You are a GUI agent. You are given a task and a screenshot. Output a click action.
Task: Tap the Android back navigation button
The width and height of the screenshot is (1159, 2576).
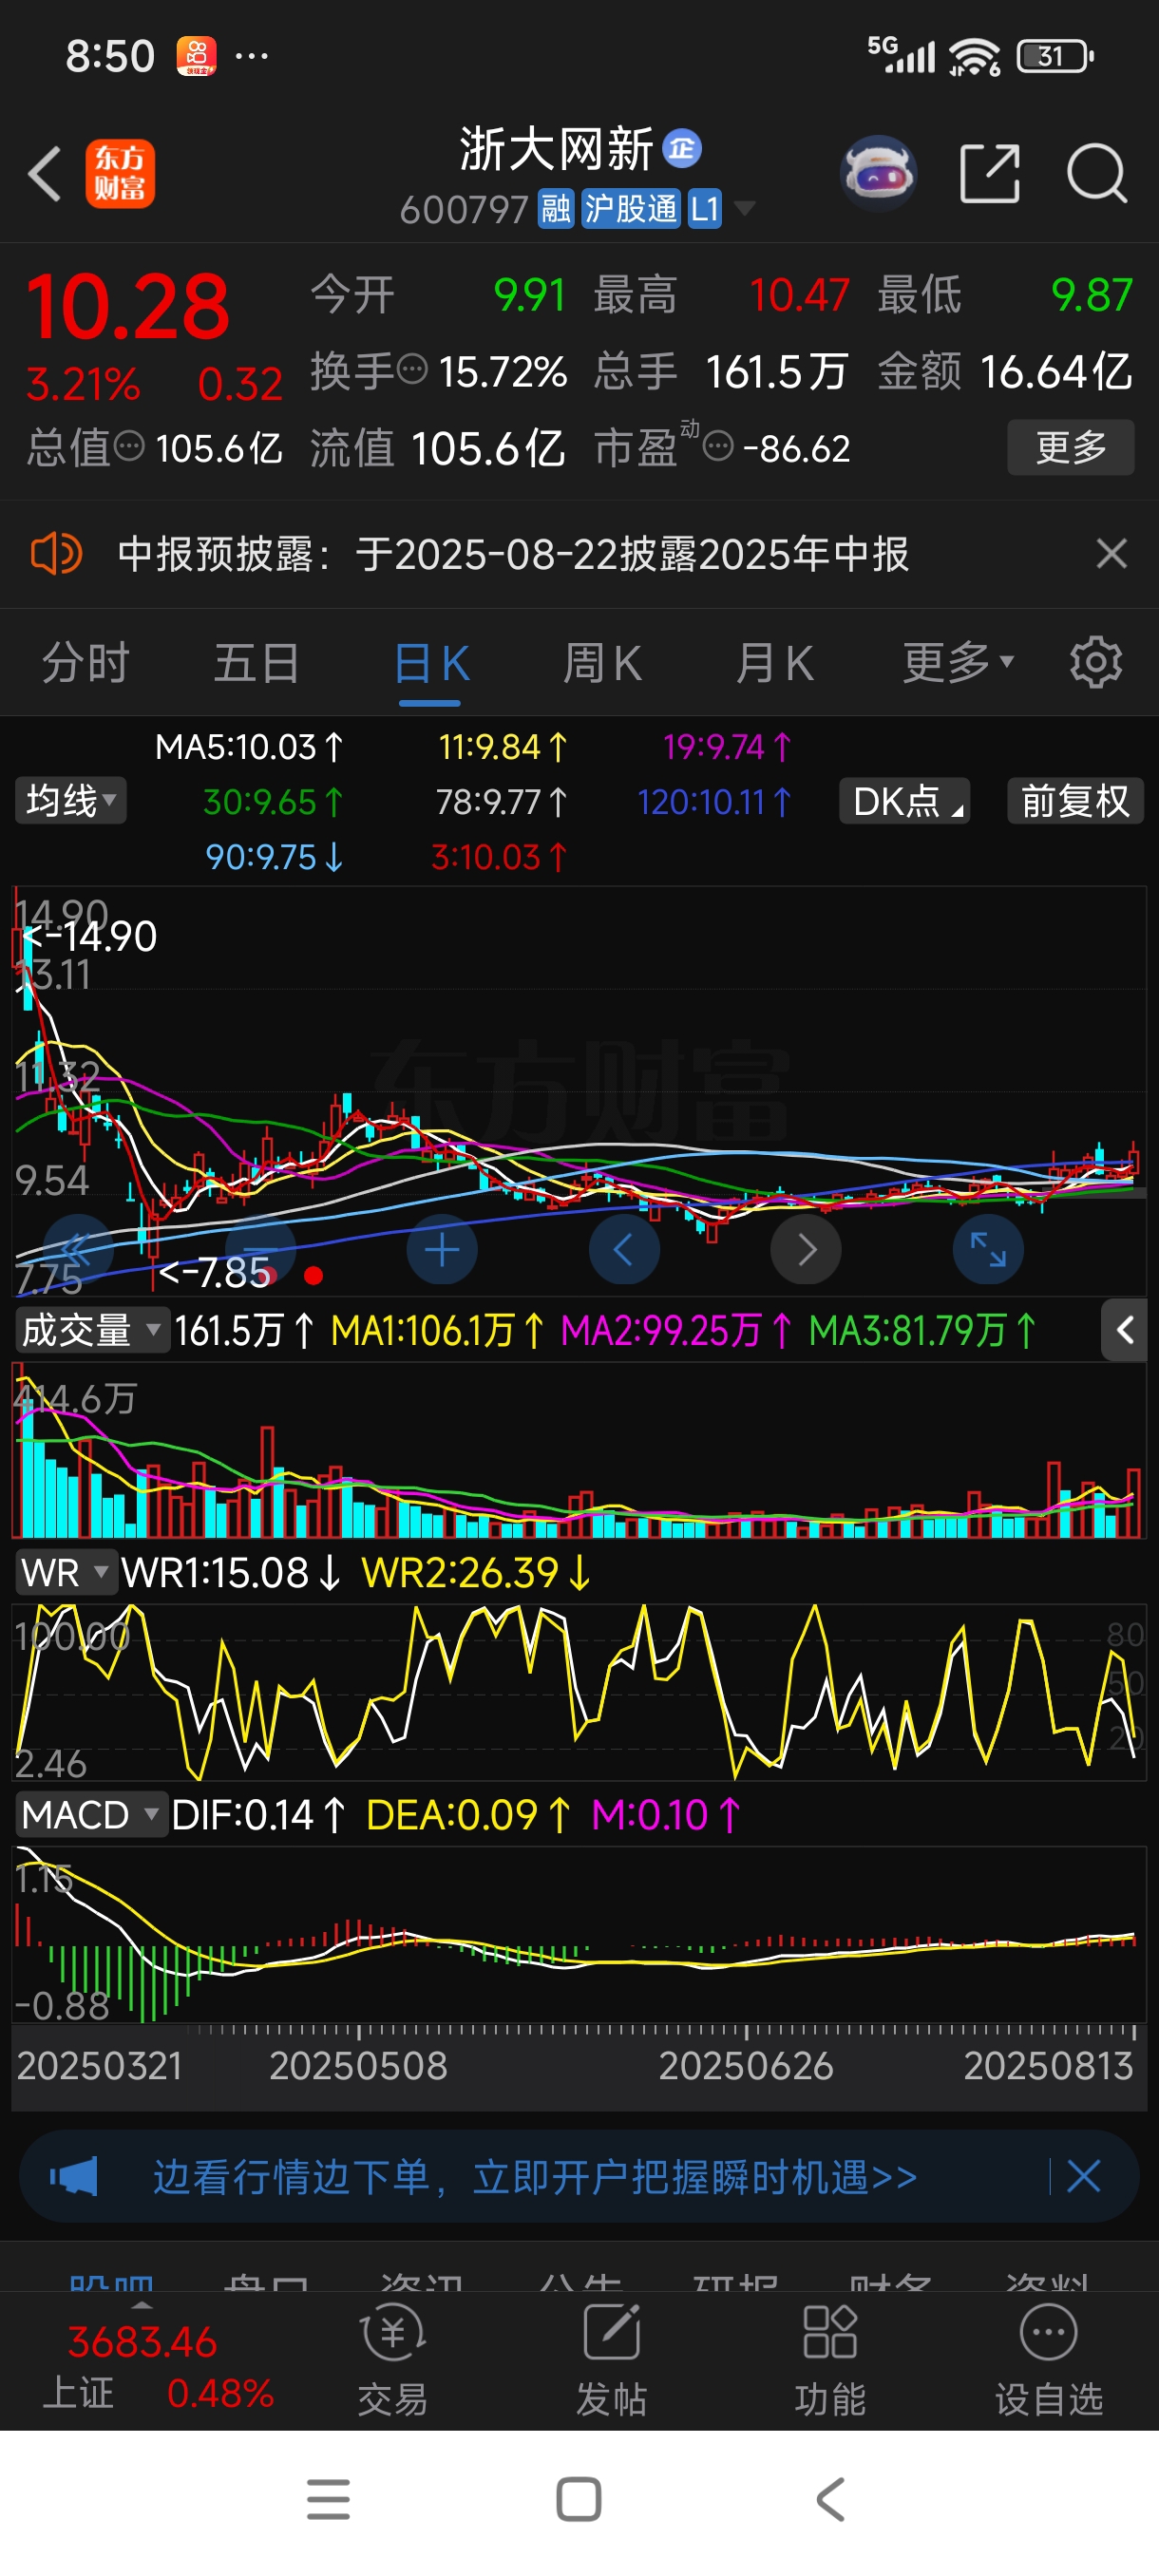[830, 2500]
